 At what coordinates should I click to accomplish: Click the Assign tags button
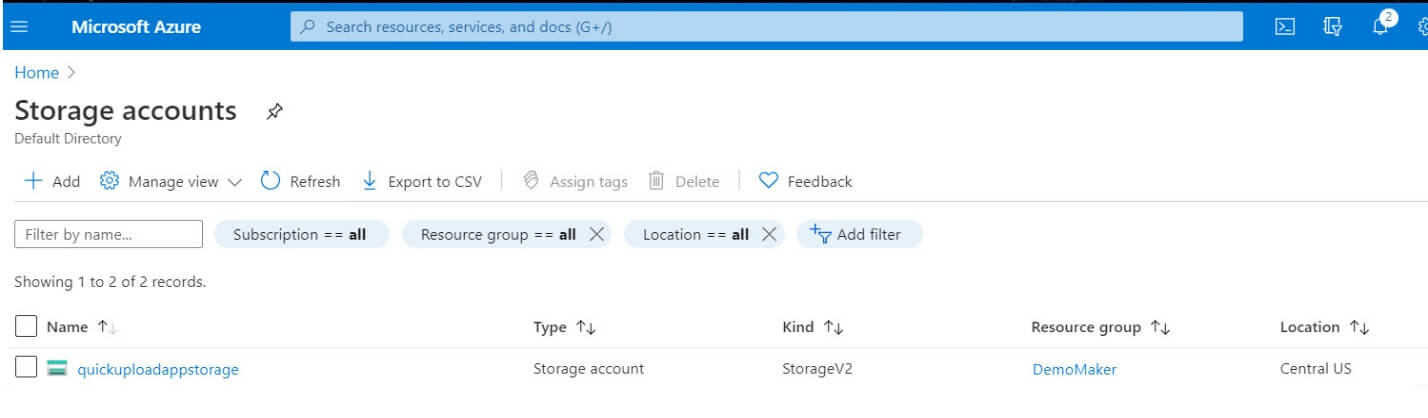coord(575,181)
